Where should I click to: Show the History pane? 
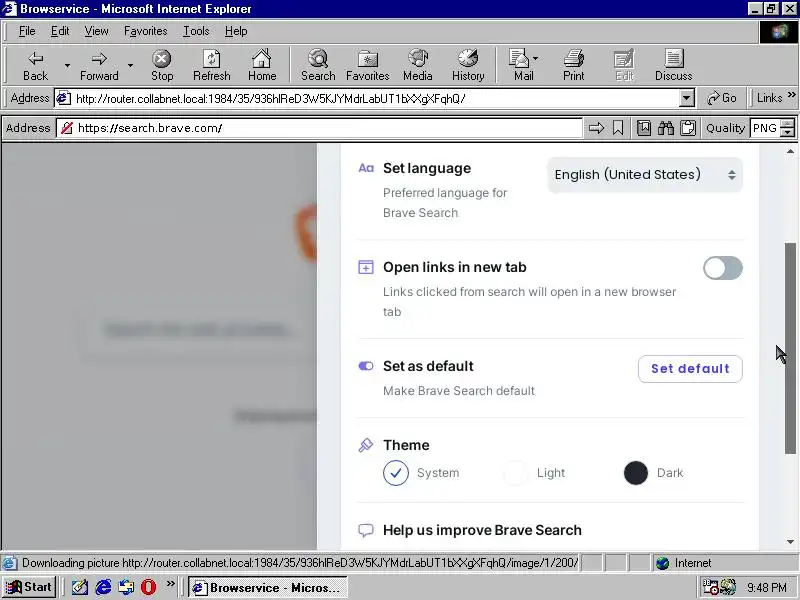point(467,65)
